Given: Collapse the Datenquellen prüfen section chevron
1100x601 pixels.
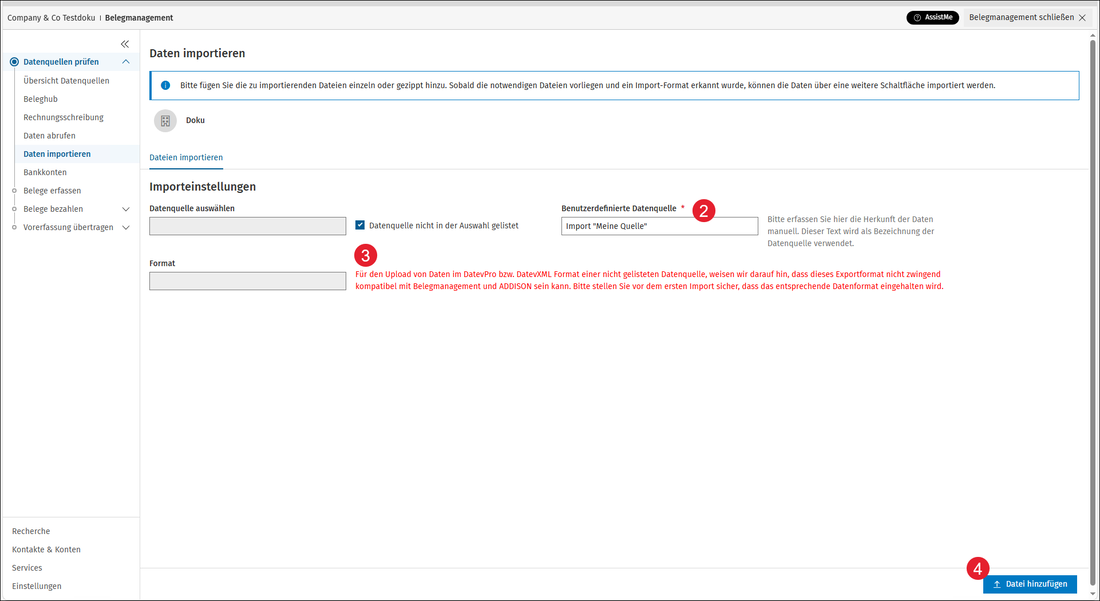Looking at the screenshot, I should pyautogui.click(x=126, y=62).
